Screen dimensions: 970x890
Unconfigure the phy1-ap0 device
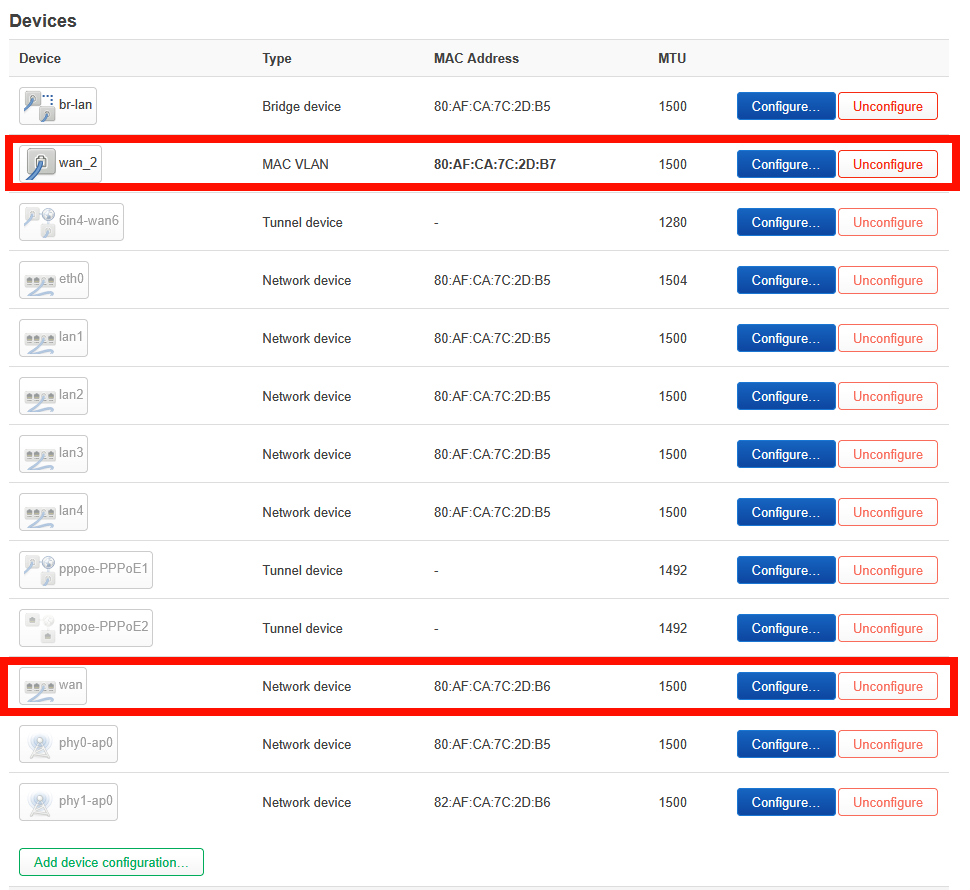(x=887, y=802)
